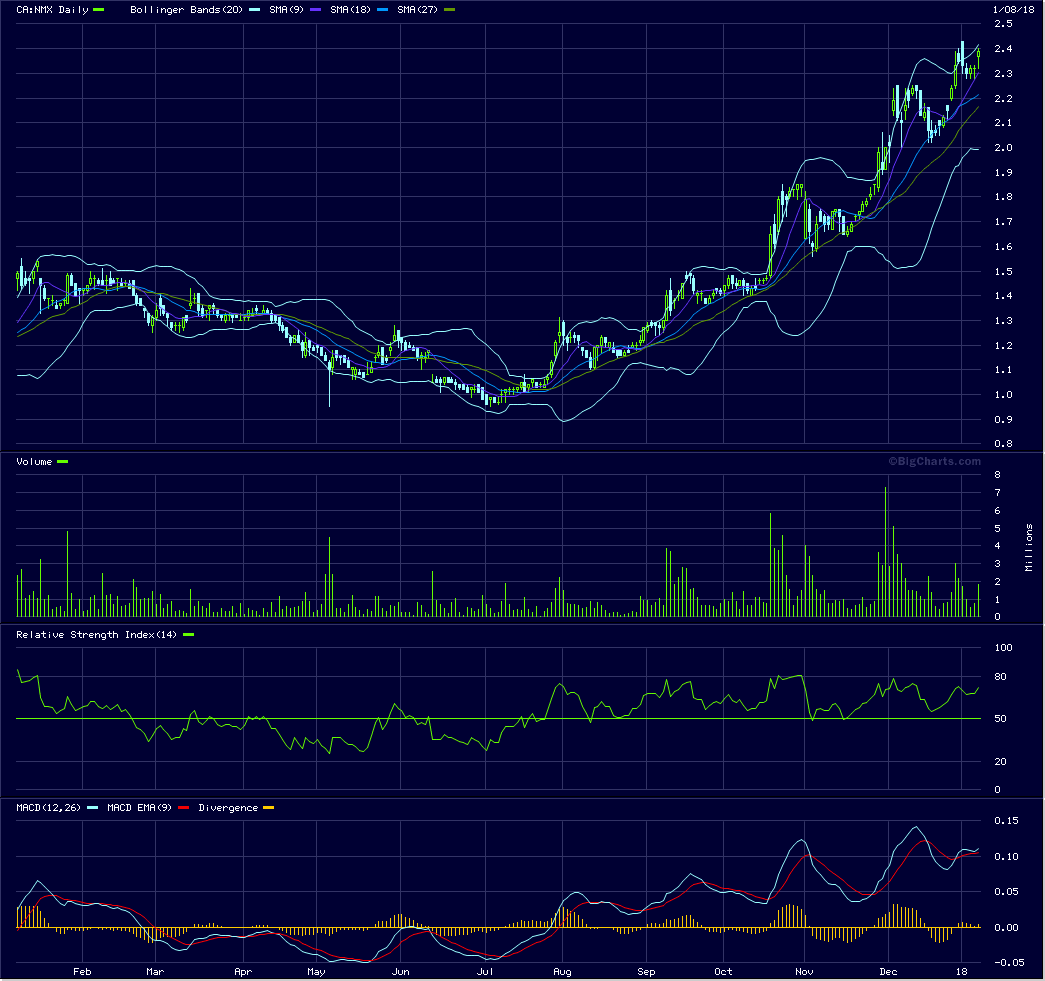Click the red MACD EMA(9) swatch
The image size is (1045, 981).
tap(184, 808)
